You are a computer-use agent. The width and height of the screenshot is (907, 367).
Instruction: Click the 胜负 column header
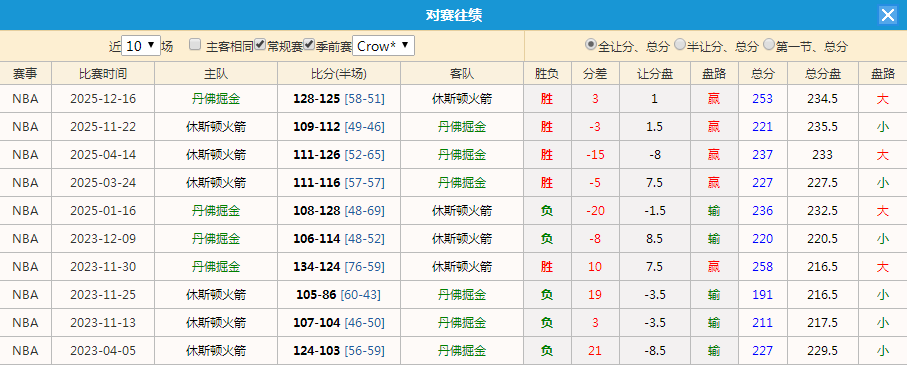547,74
